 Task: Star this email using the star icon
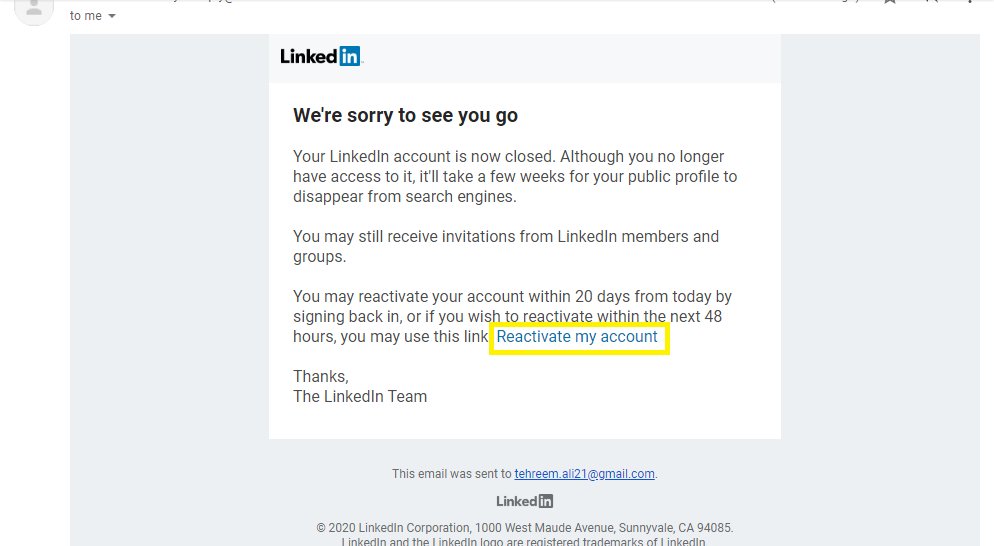pyautogui.click(x=889, y=2)
